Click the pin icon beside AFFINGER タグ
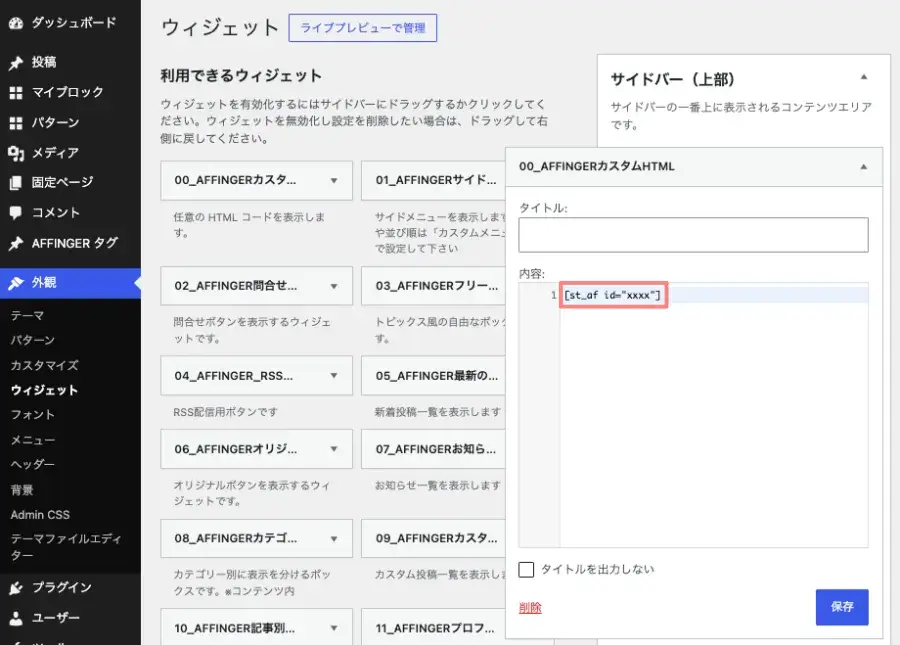The image size is (900, 645). (15, 244)
